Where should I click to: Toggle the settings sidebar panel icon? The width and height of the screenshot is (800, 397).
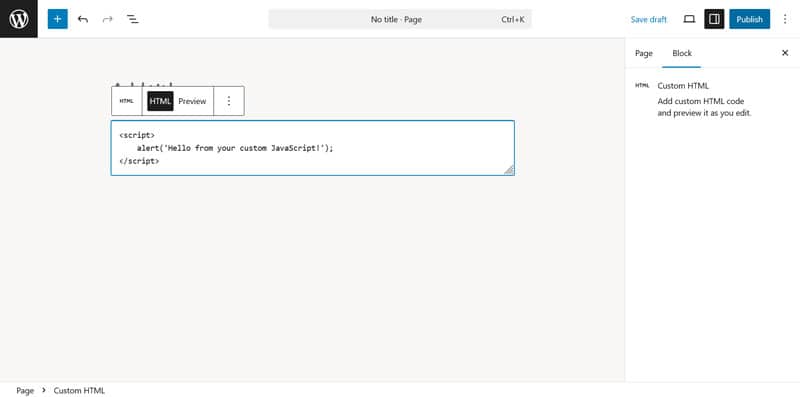714,19
